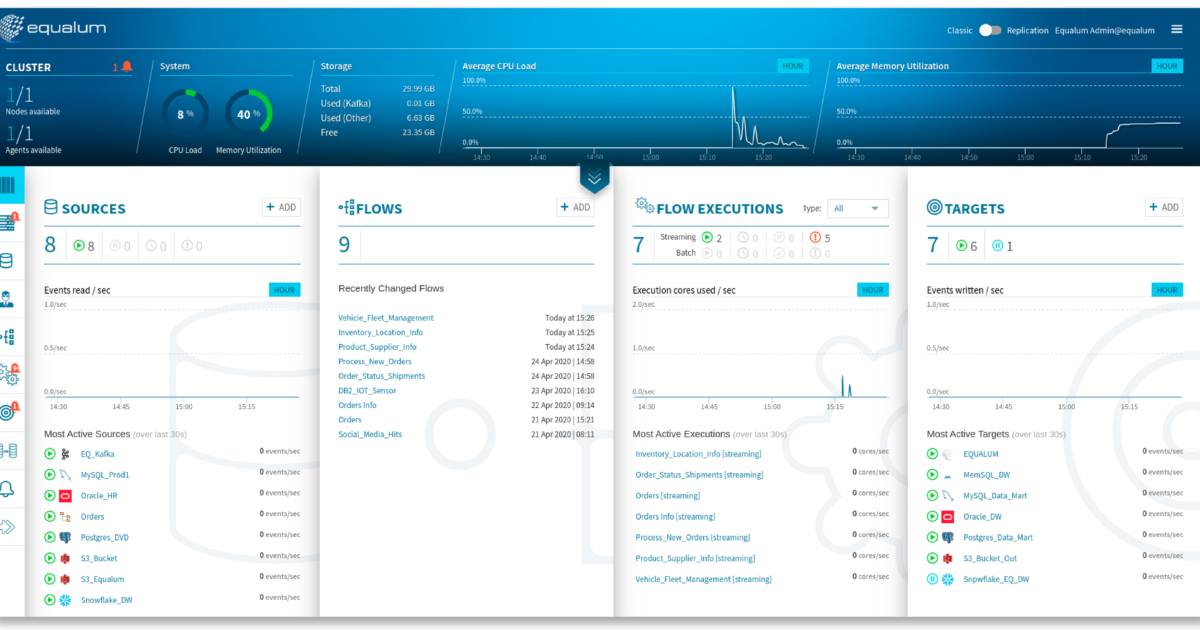Screen dimensions: 1200x630
Task: Open the sources database sidebar icon
Action: pos(7,261)
